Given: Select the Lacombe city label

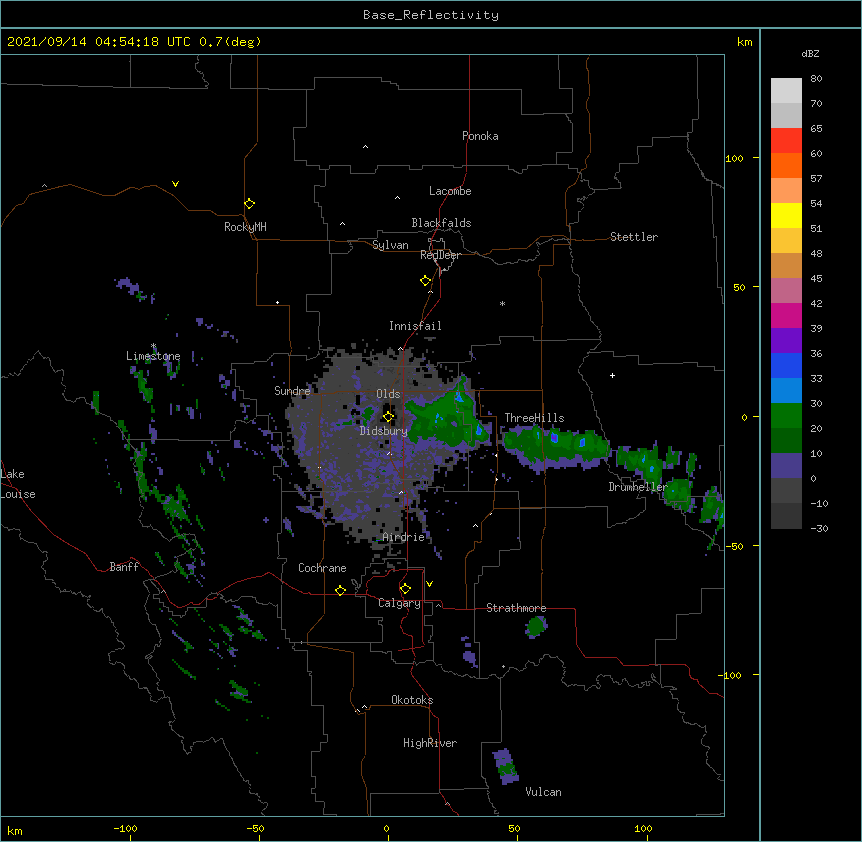Looking at the screenshot, I should click(450, 191).
